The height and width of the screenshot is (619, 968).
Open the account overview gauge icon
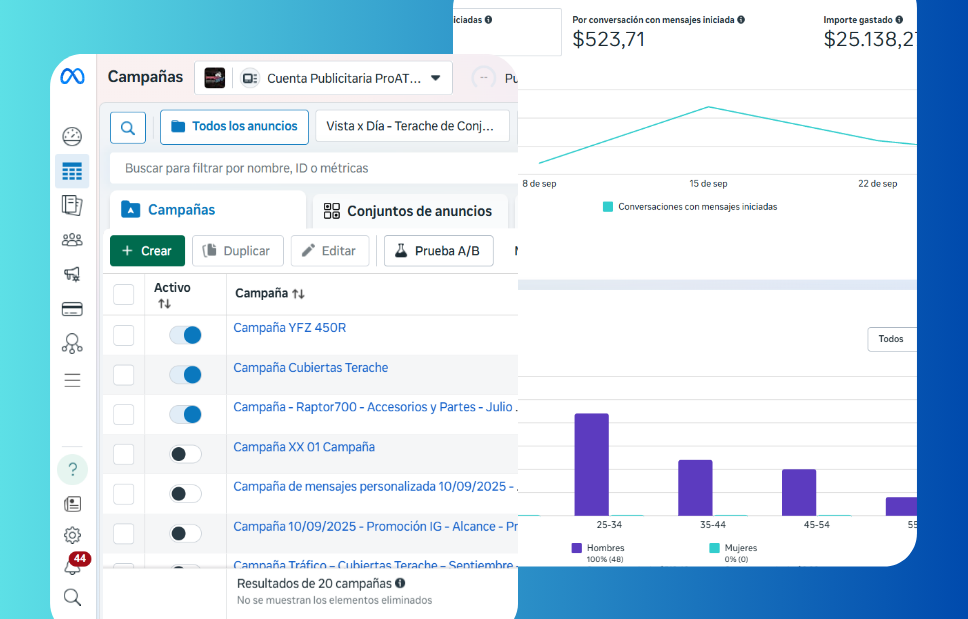coord(72,137)
